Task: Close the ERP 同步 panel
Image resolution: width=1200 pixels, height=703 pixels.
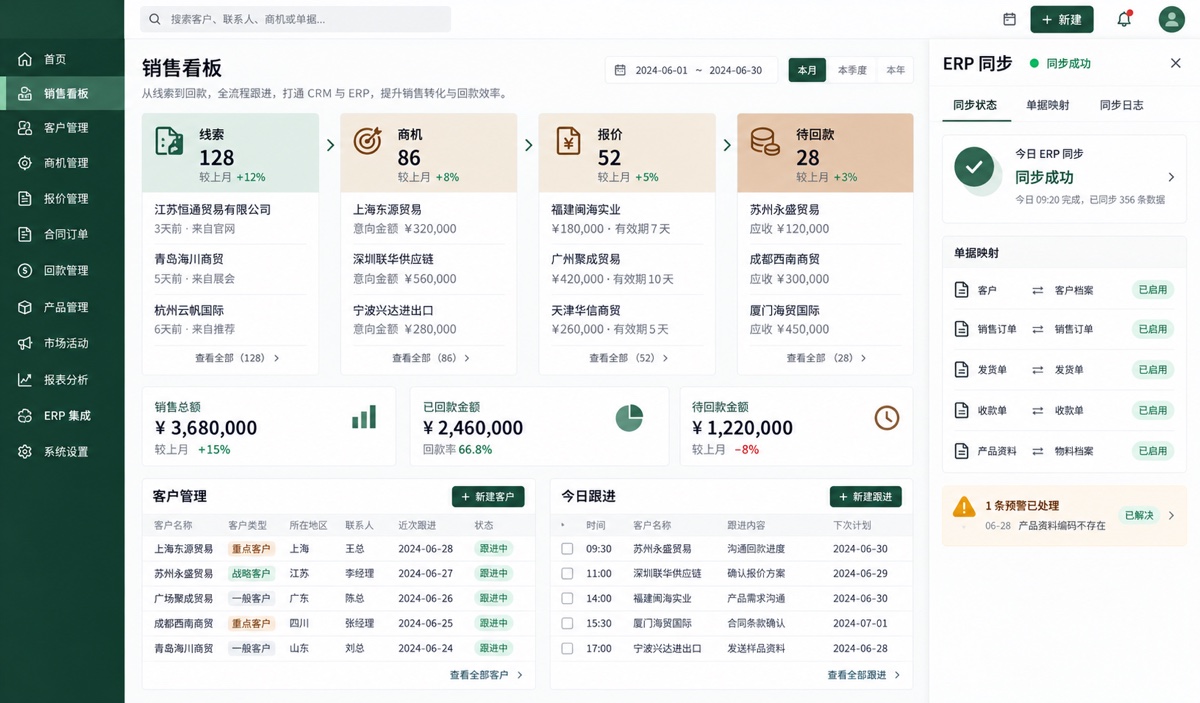Action: point(1175,63)
